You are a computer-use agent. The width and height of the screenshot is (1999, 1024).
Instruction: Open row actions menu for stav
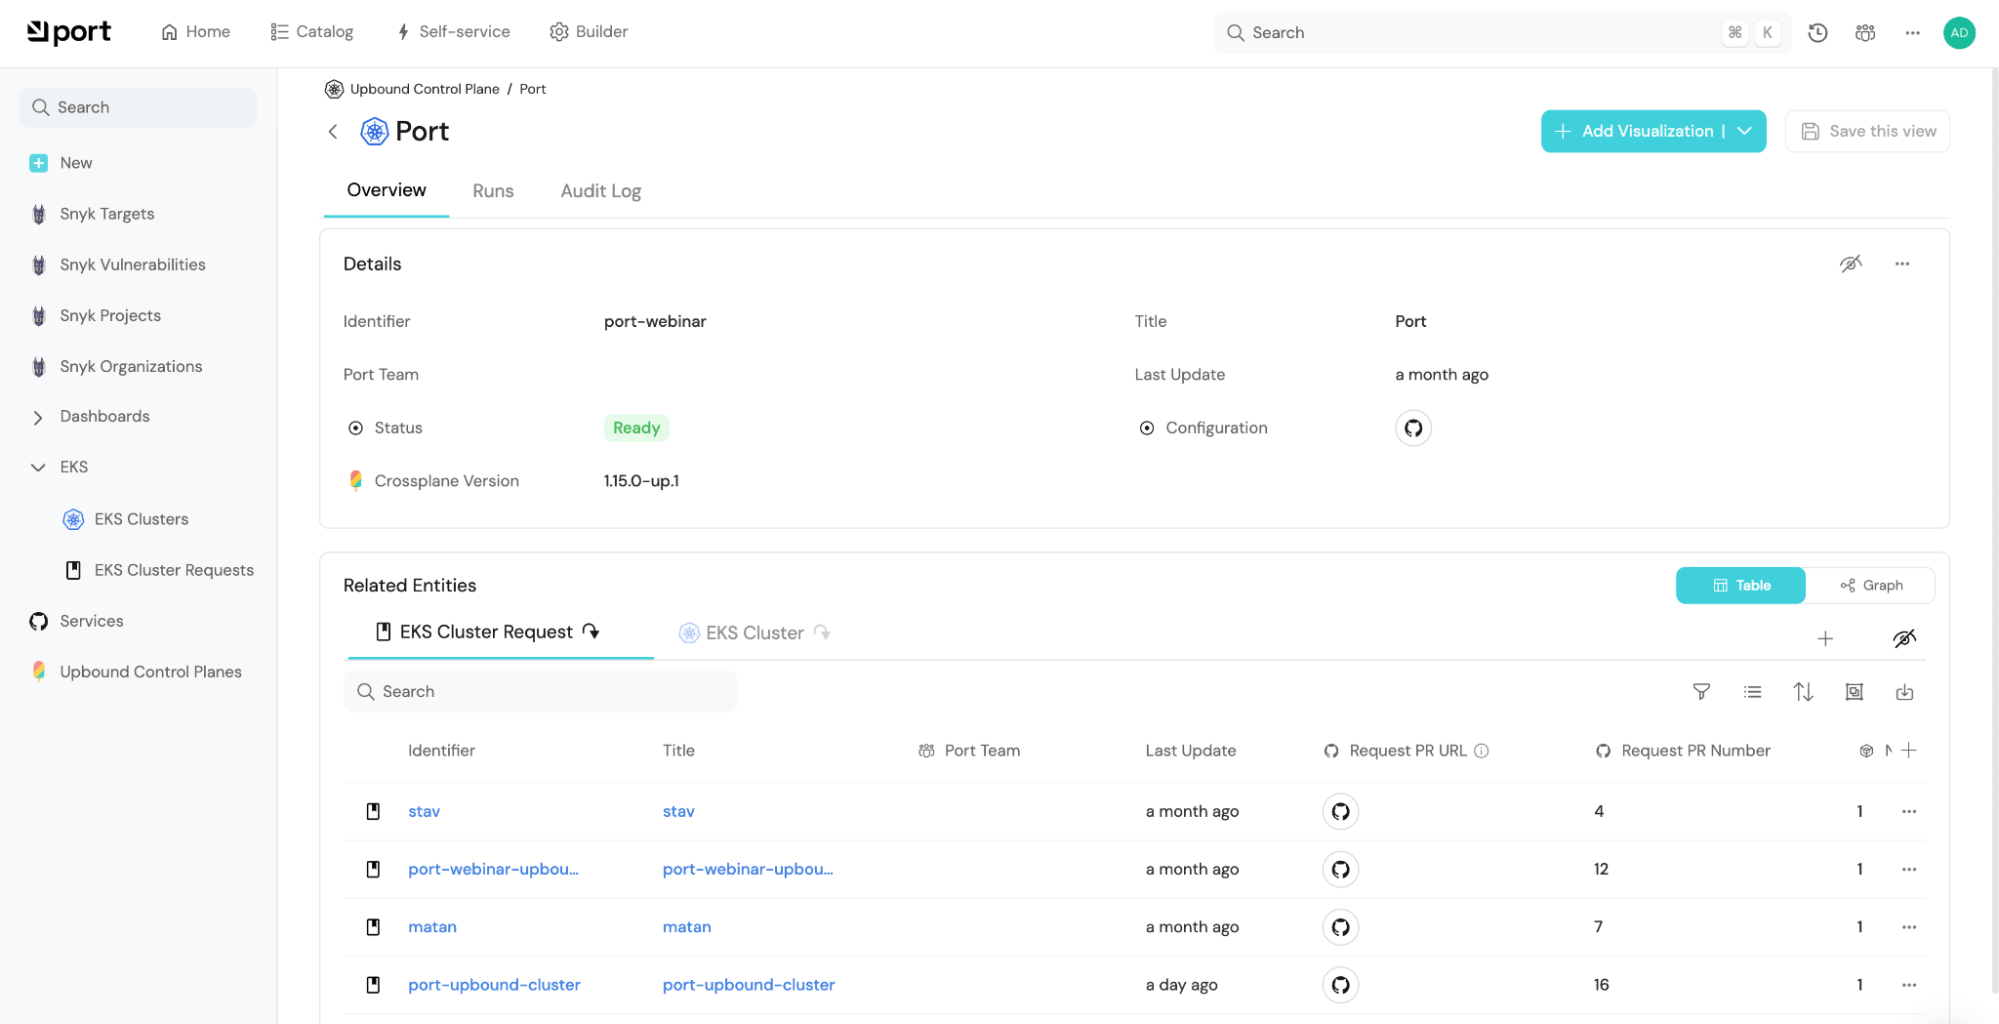click(x=1909, y=811)
